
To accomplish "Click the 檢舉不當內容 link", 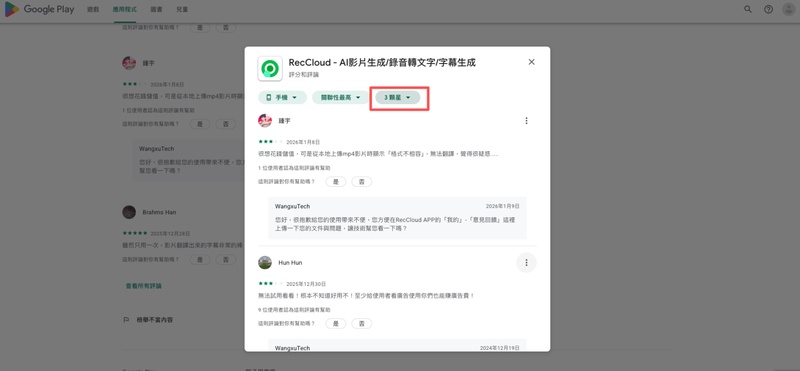I will [155, 320].
